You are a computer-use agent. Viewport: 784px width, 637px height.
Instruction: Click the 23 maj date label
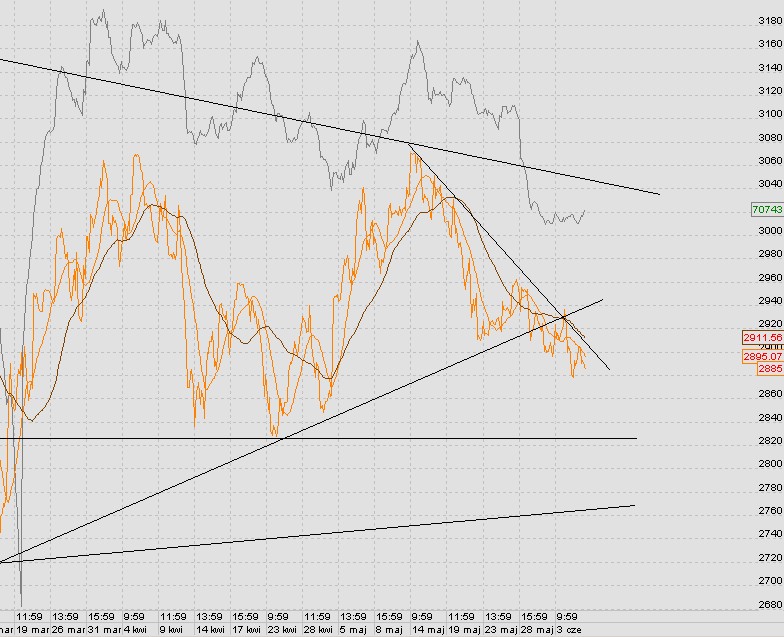pos(501,630)
